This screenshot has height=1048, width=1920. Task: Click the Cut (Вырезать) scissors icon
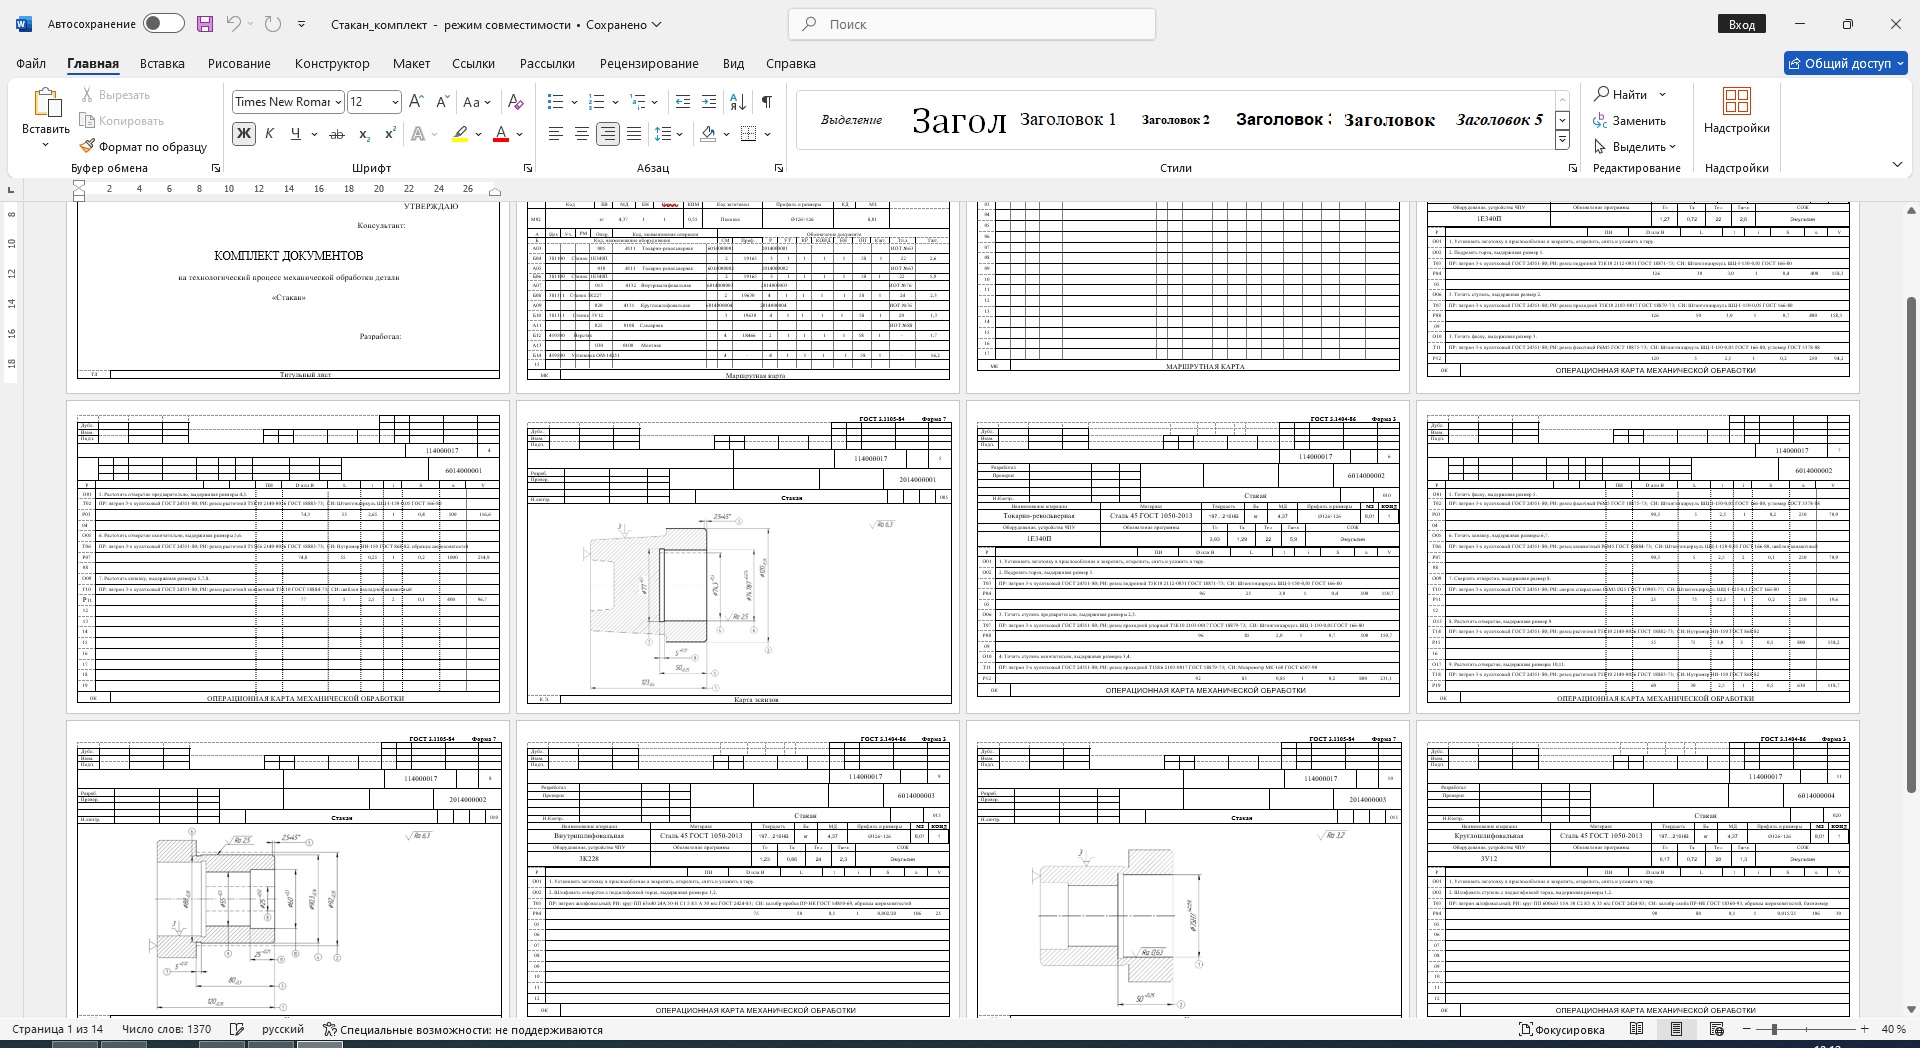click(87, 95)
